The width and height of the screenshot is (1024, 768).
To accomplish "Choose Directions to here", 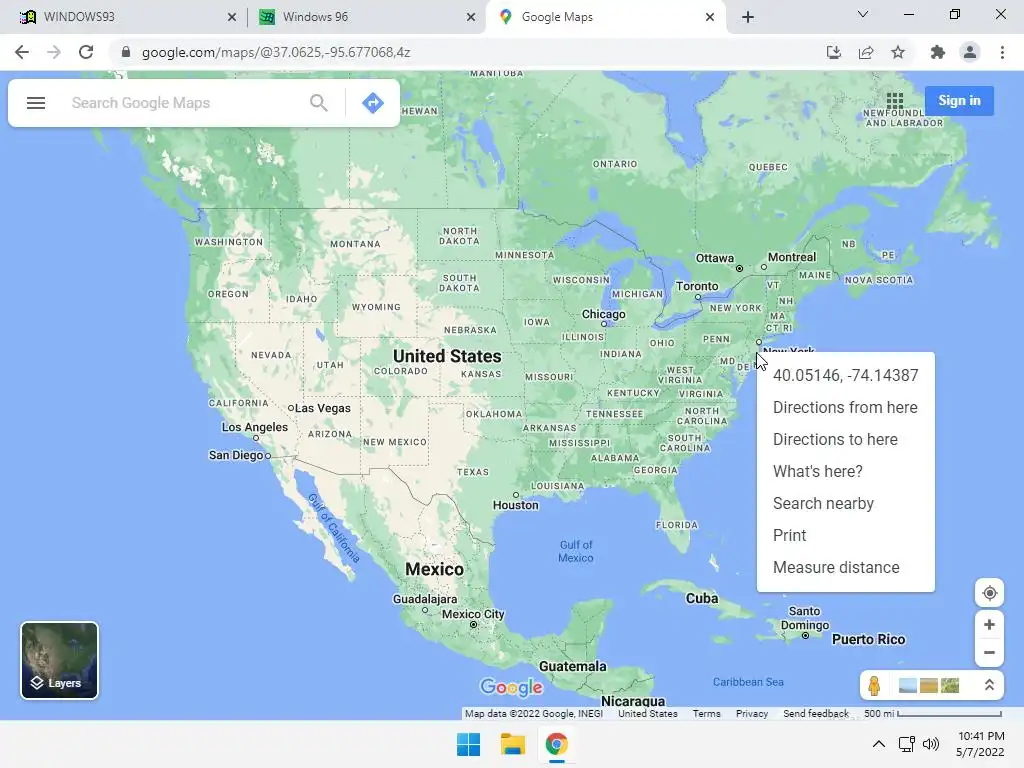I will point(846,440).
